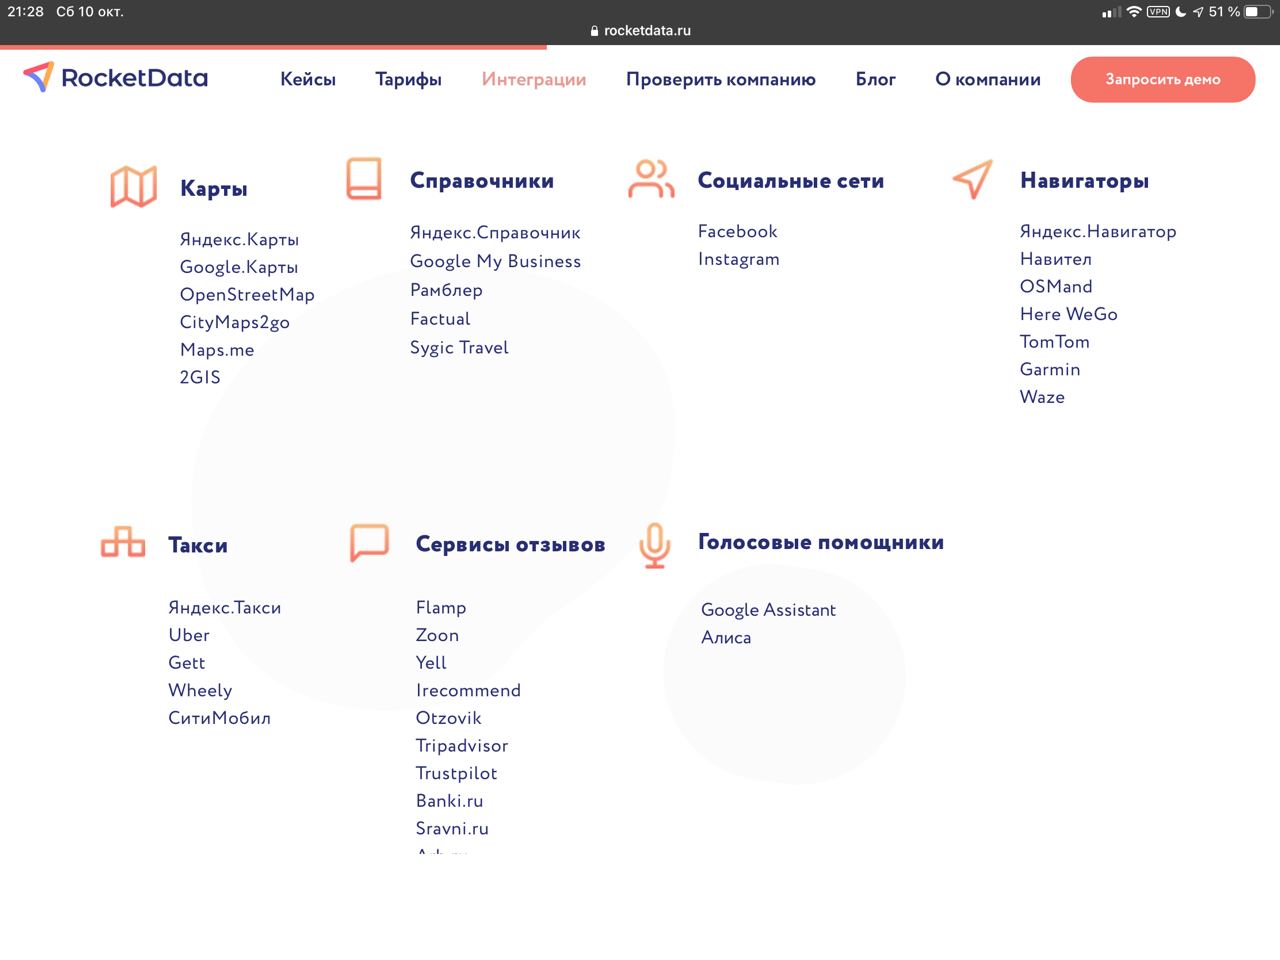Open О компании menu item

pos(988,79)
